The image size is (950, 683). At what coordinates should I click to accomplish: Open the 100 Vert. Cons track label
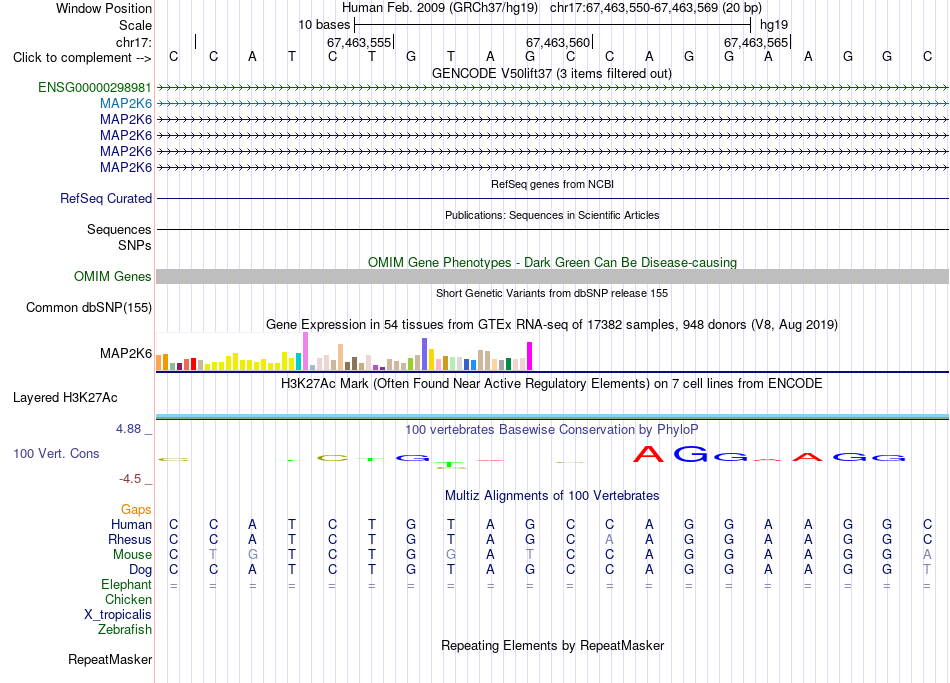[x=56, y=453]
